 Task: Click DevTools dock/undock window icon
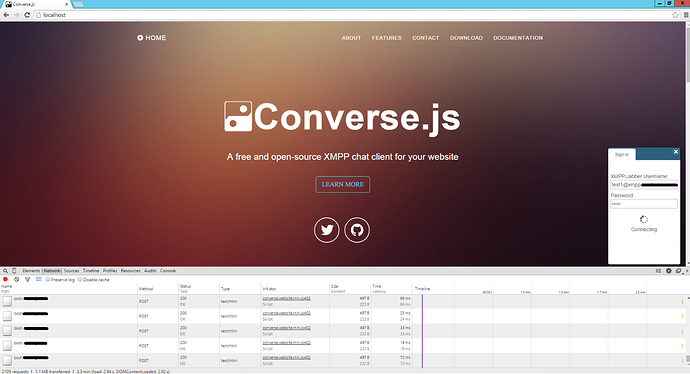coord(679,271)
